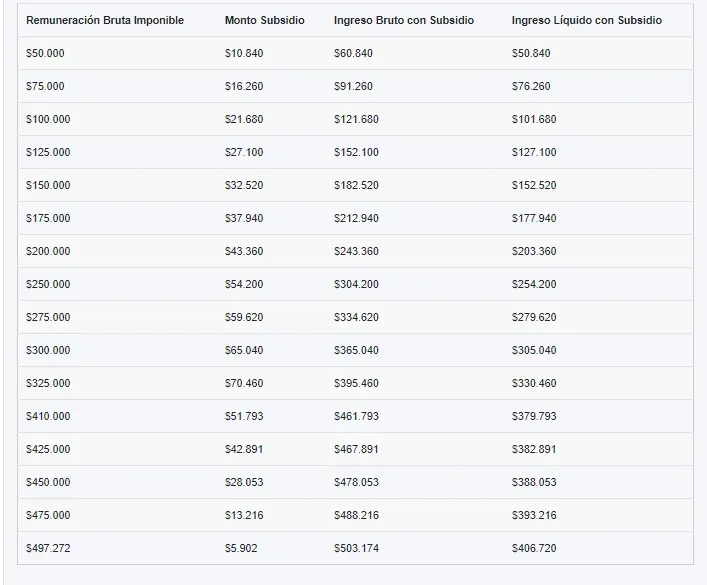Select the $212.940 gross income cell
Screen dimensions: 707x585
(x=356, y=218)
